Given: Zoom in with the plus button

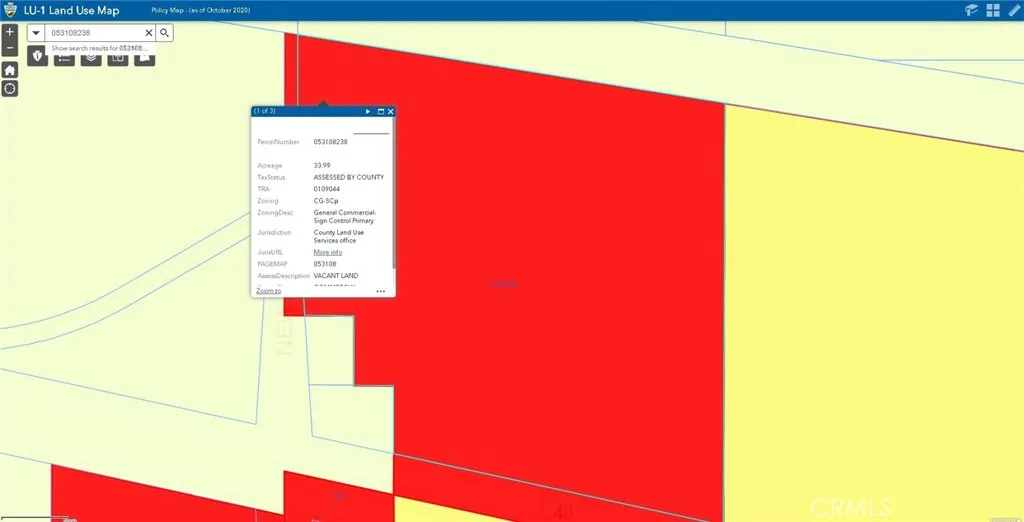Looking at the screenshot, I should [x=10, y=32].
